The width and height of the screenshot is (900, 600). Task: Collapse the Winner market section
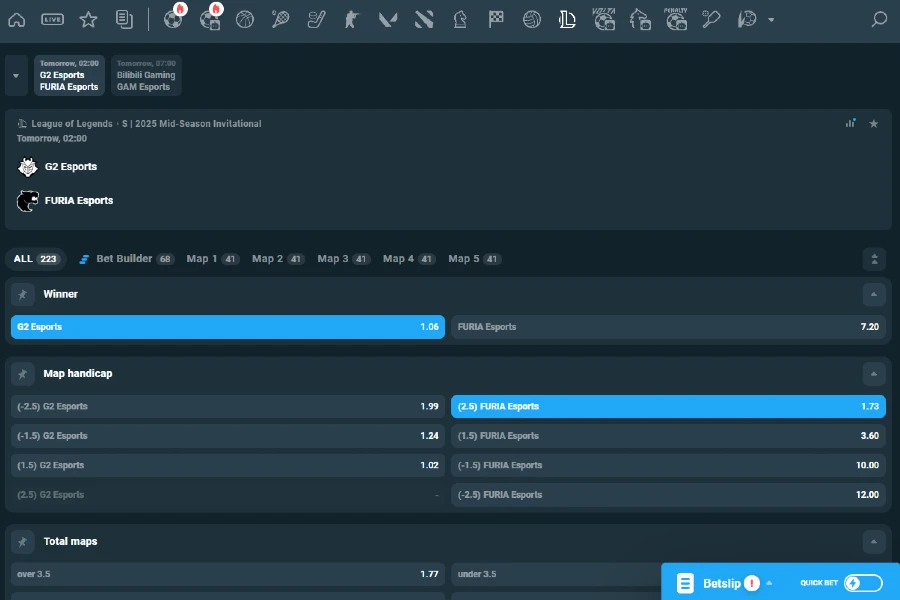tap(874, 294)
